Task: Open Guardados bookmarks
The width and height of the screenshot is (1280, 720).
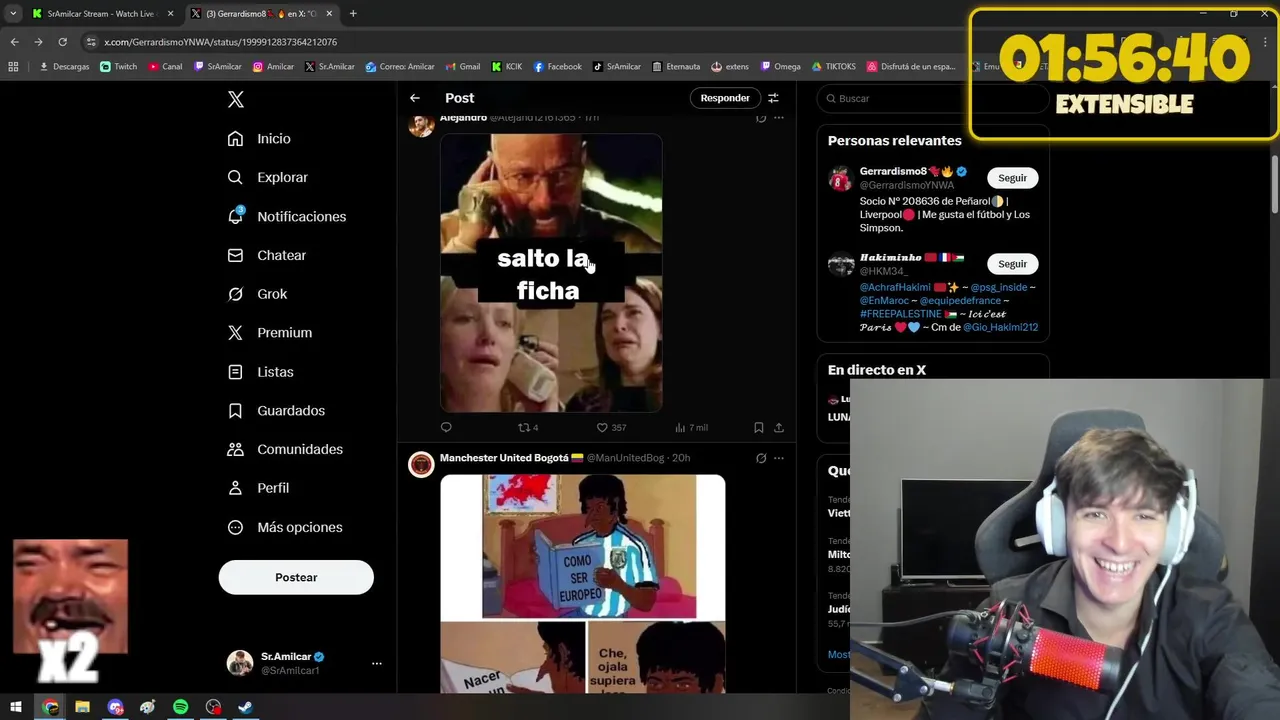Action: pyautogui.click(x=276, y=411)
